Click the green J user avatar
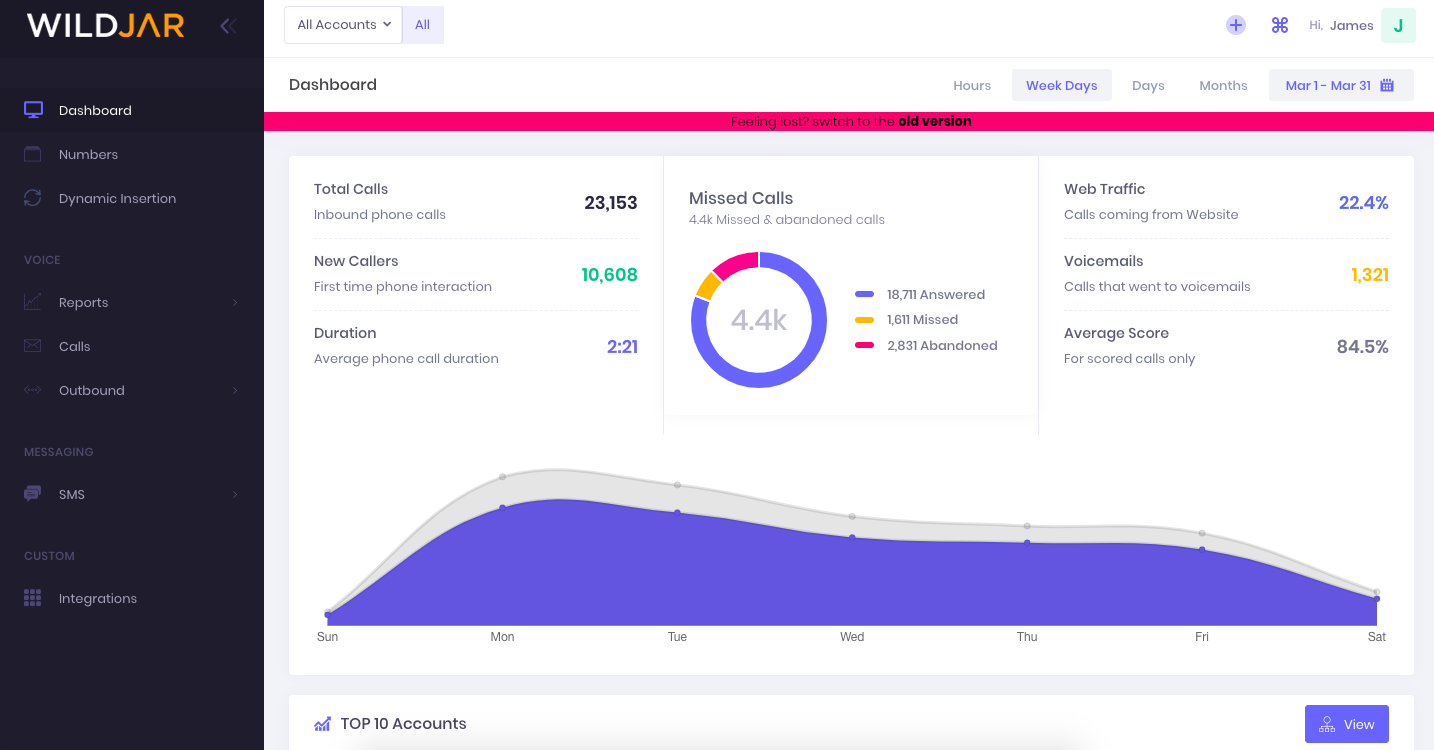Image resolution: width=1434 pixels, height=750 pixels. click(1398, 26)
